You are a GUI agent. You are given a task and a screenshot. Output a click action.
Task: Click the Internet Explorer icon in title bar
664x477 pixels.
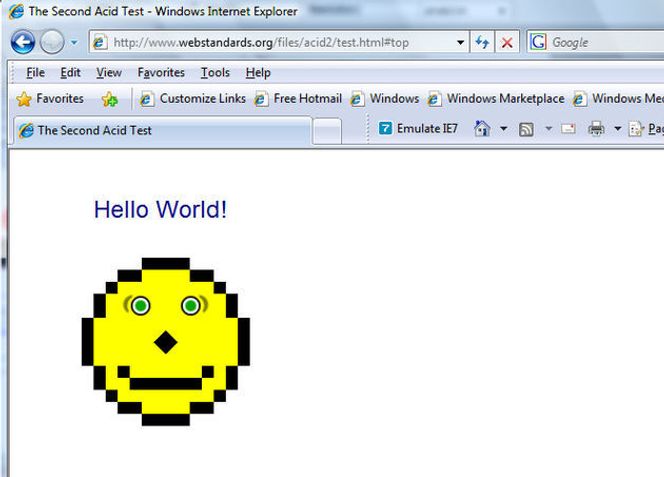16,11
